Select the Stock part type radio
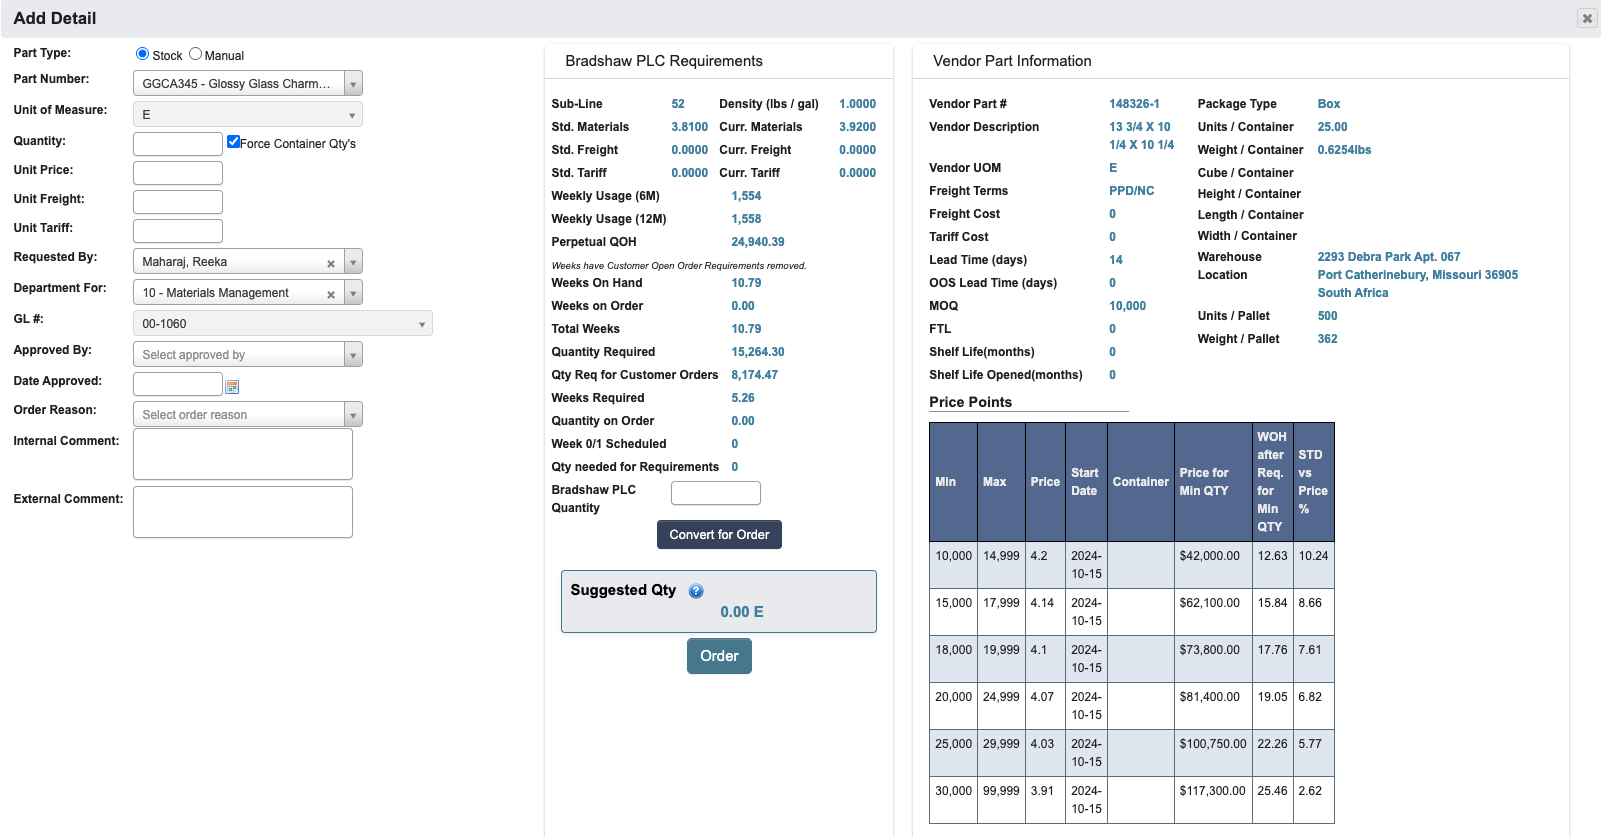The width and height of the screenshot is (1604, 837). (142, 54)
